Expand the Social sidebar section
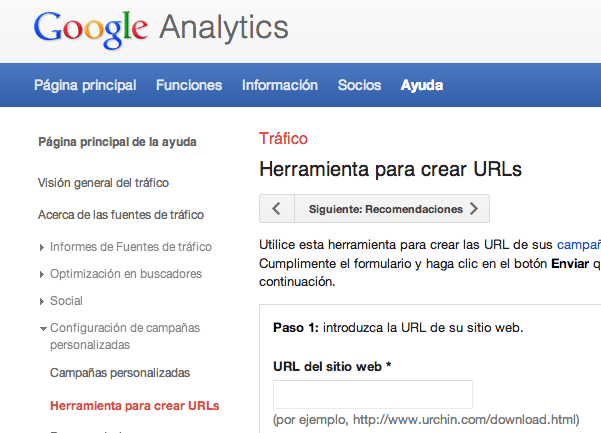This screenshot has width=601, height=433. (66, 301)
